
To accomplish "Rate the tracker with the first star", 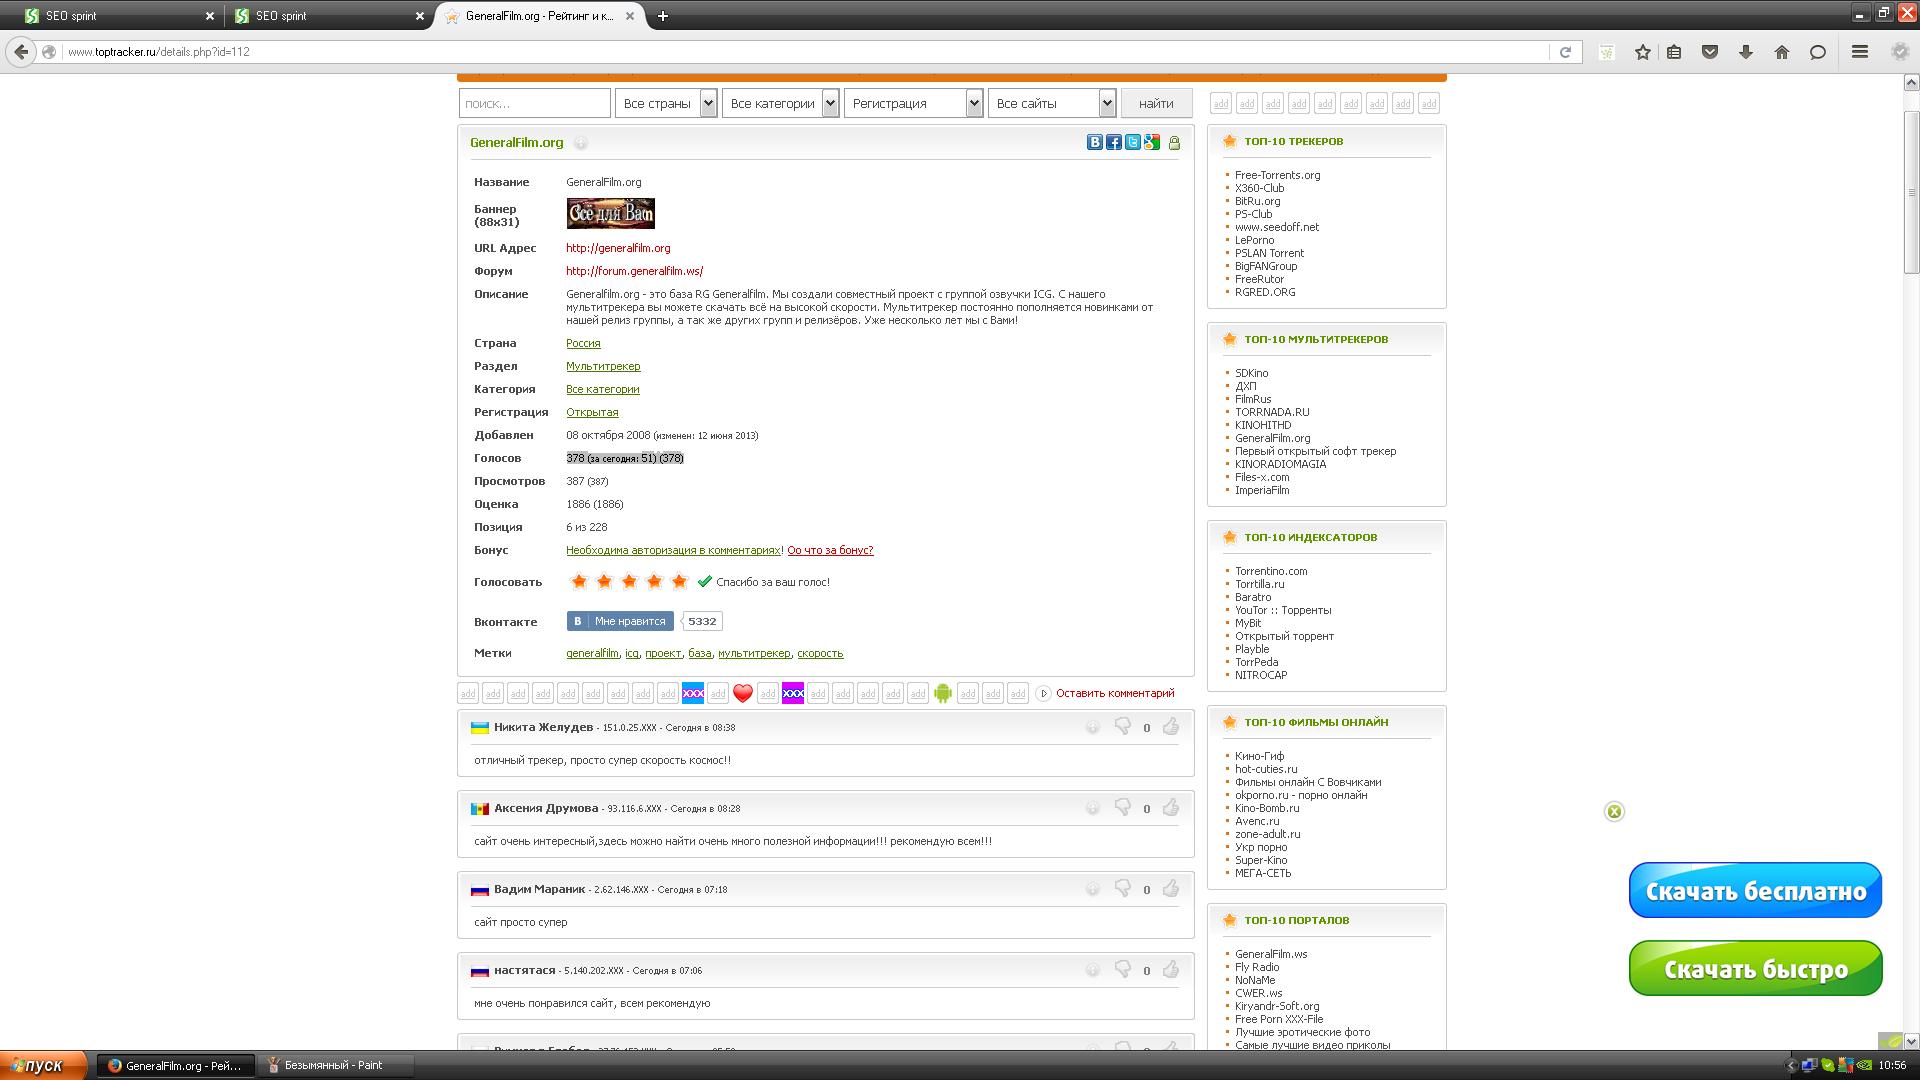I will (x=578, y=581).
